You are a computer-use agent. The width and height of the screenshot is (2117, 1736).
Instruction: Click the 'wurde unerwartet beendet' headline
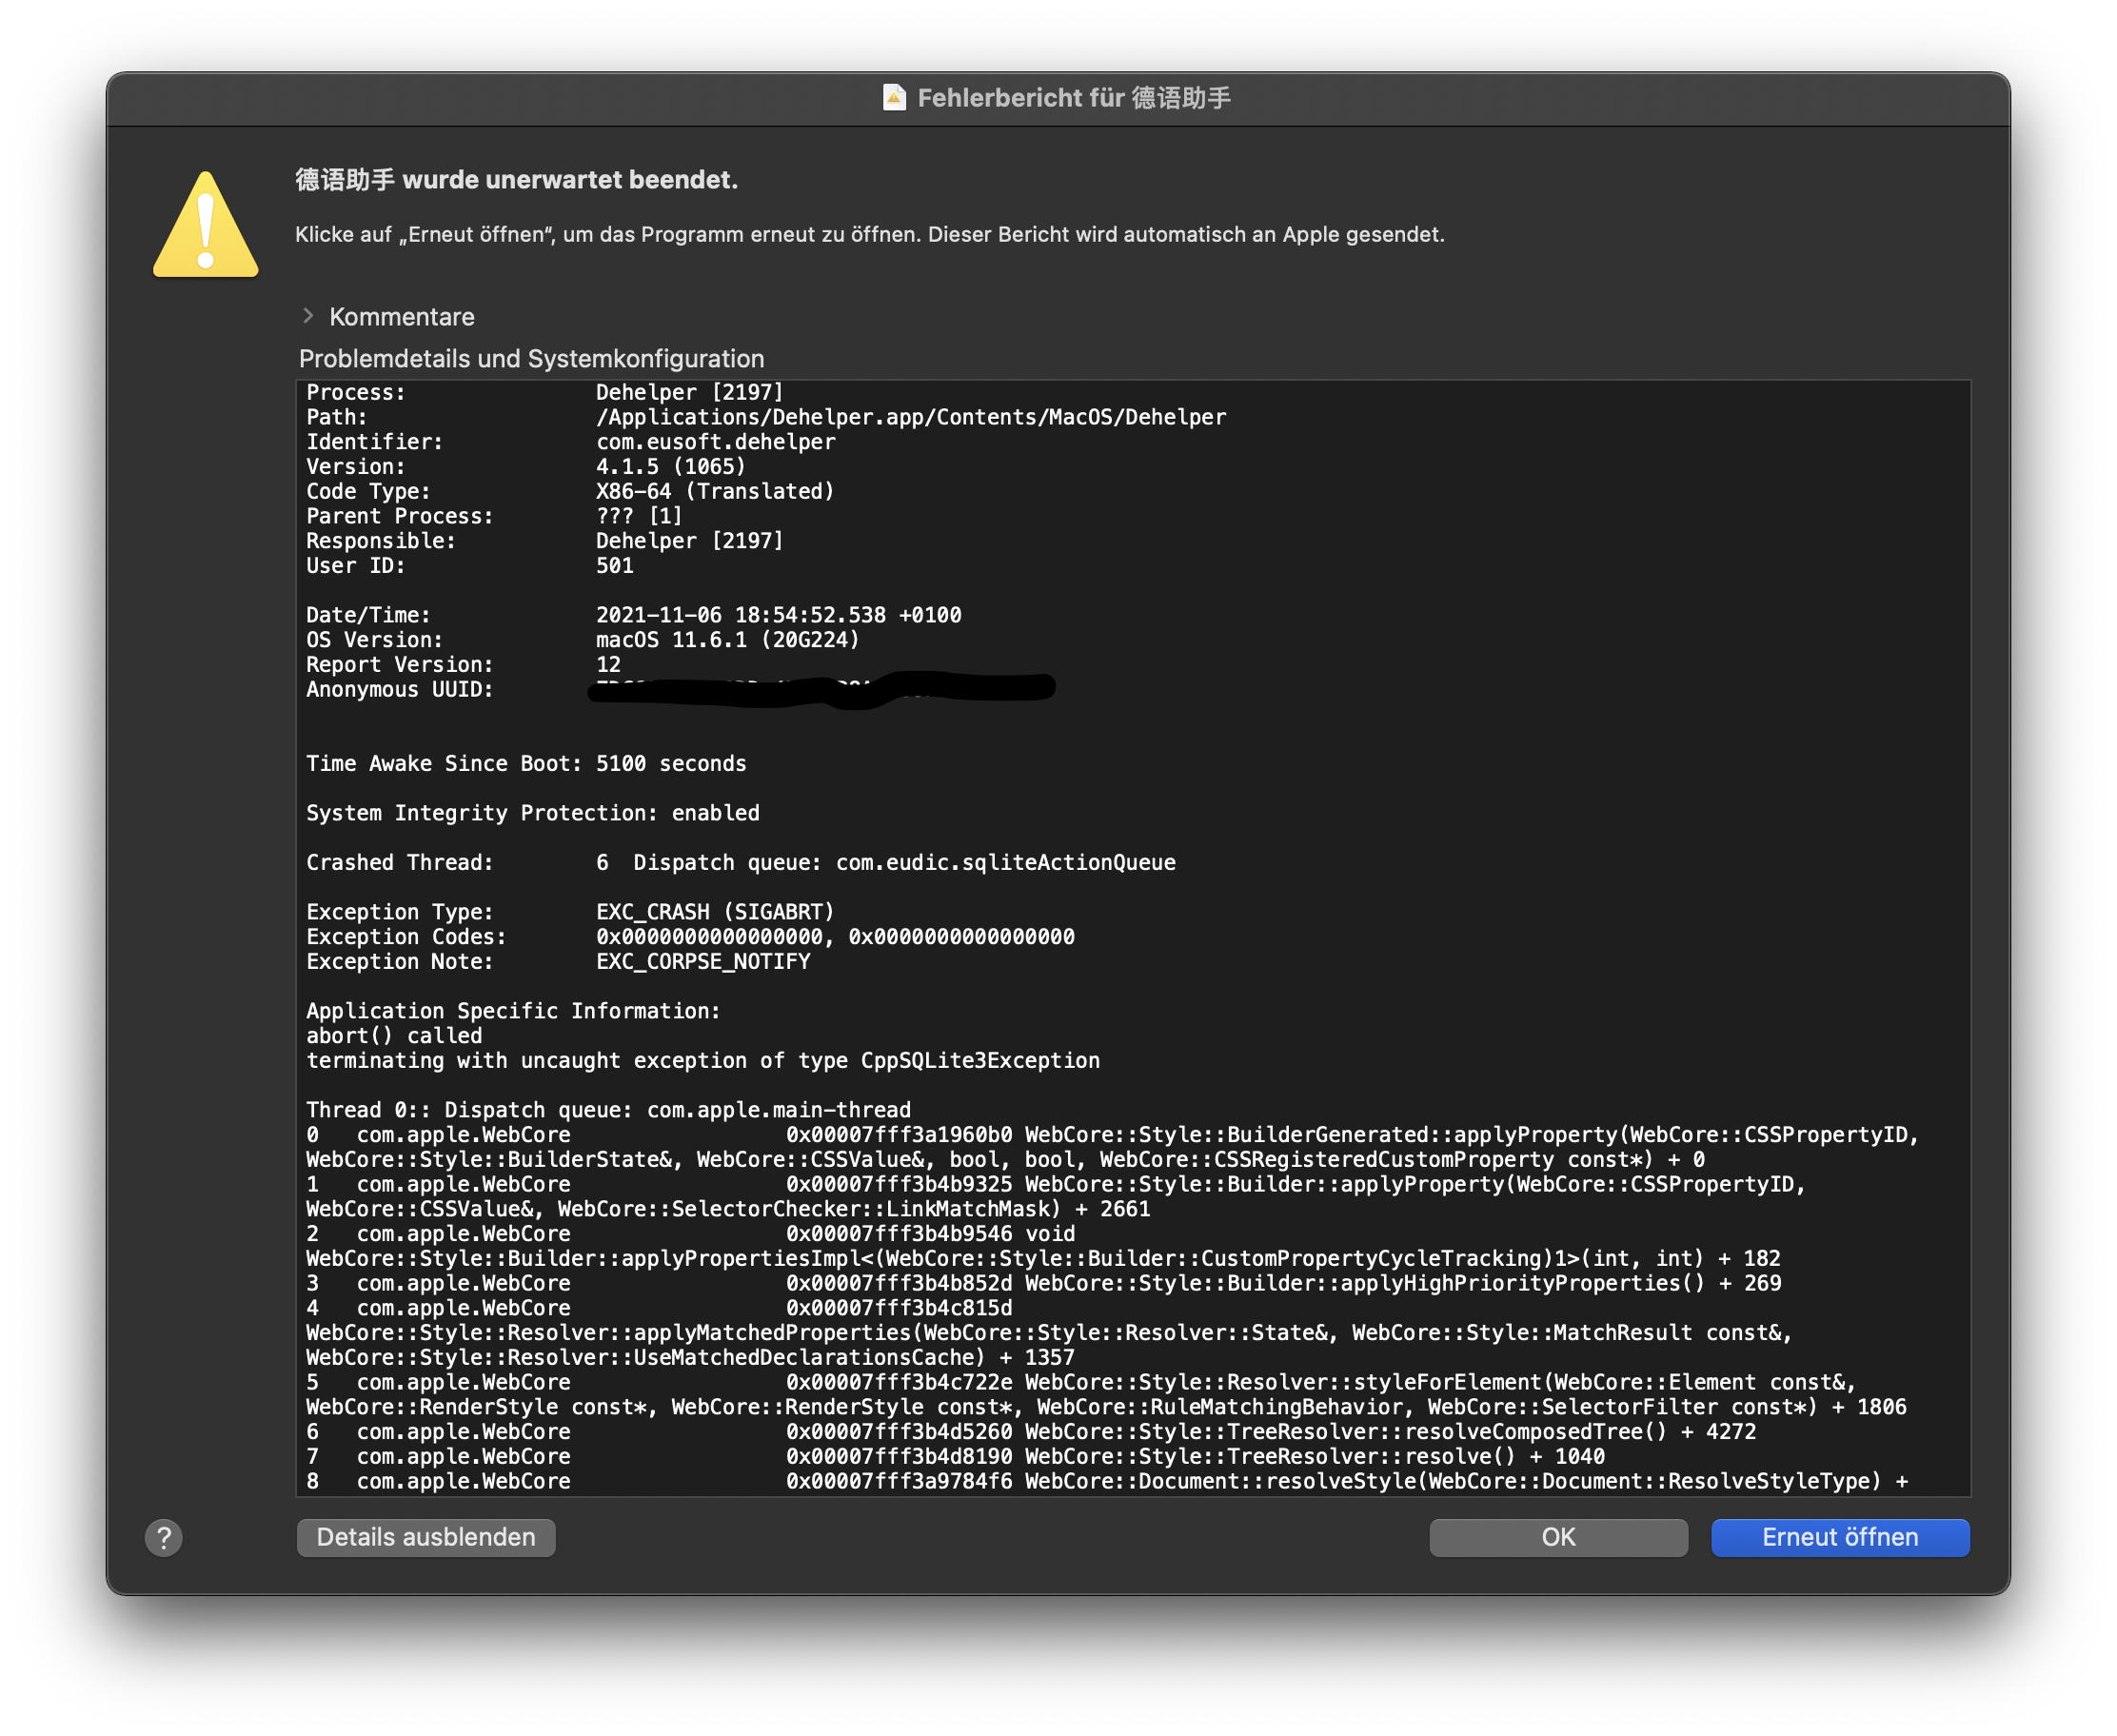[x=516, y=180]
